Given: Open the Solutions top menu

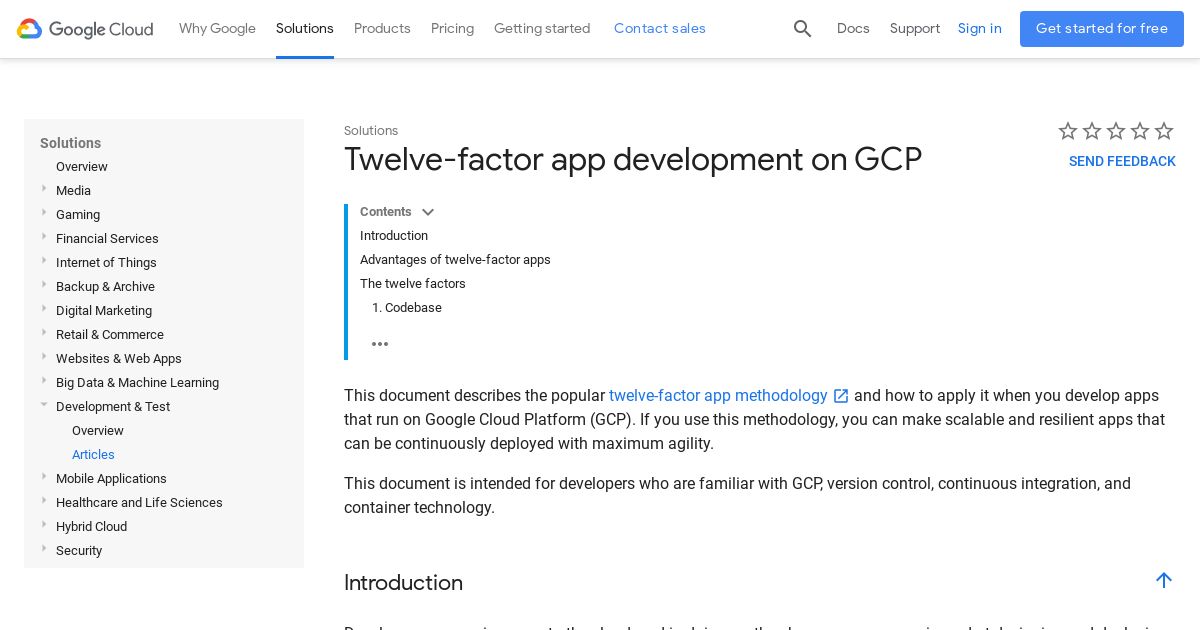Looking at the screenshot, I should [x=305, y=29].
